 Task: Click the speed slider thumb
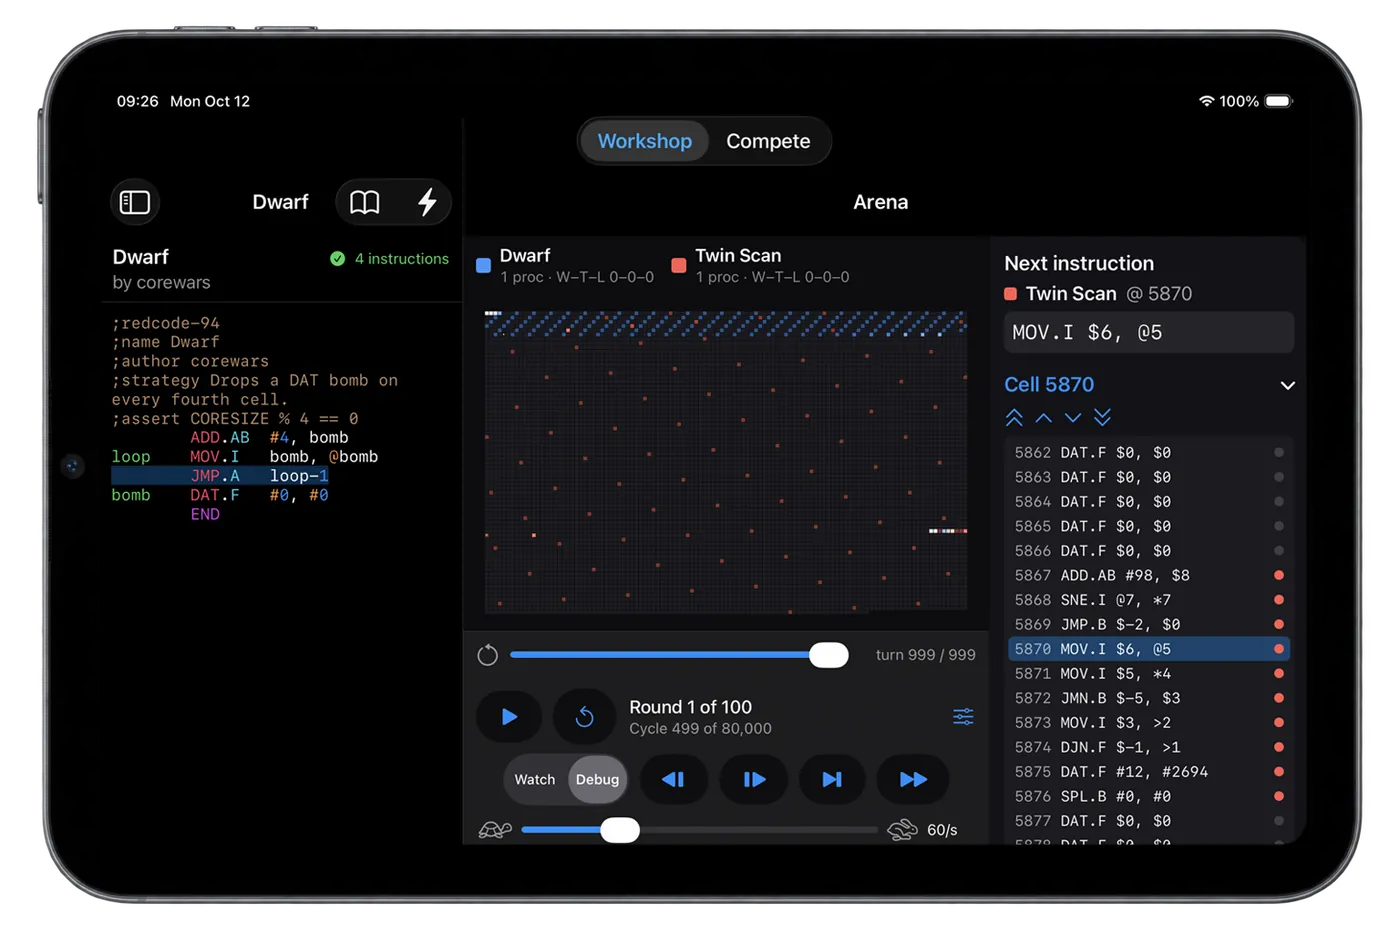(x=620, y=830)
